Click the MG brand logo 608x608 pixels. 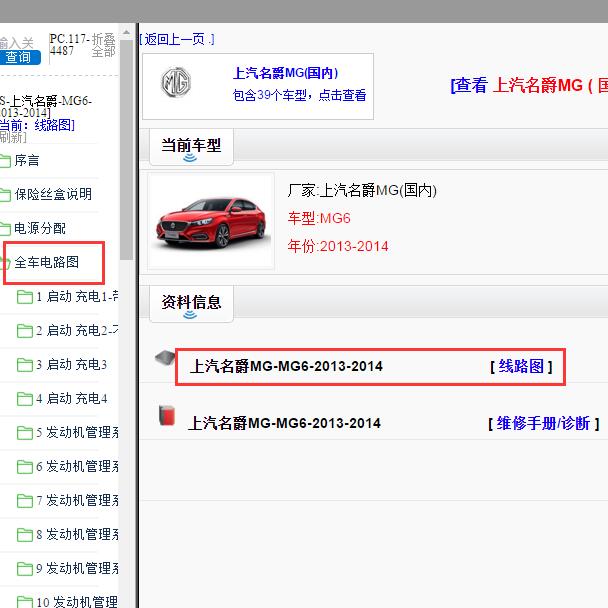(x=176, y=82)
